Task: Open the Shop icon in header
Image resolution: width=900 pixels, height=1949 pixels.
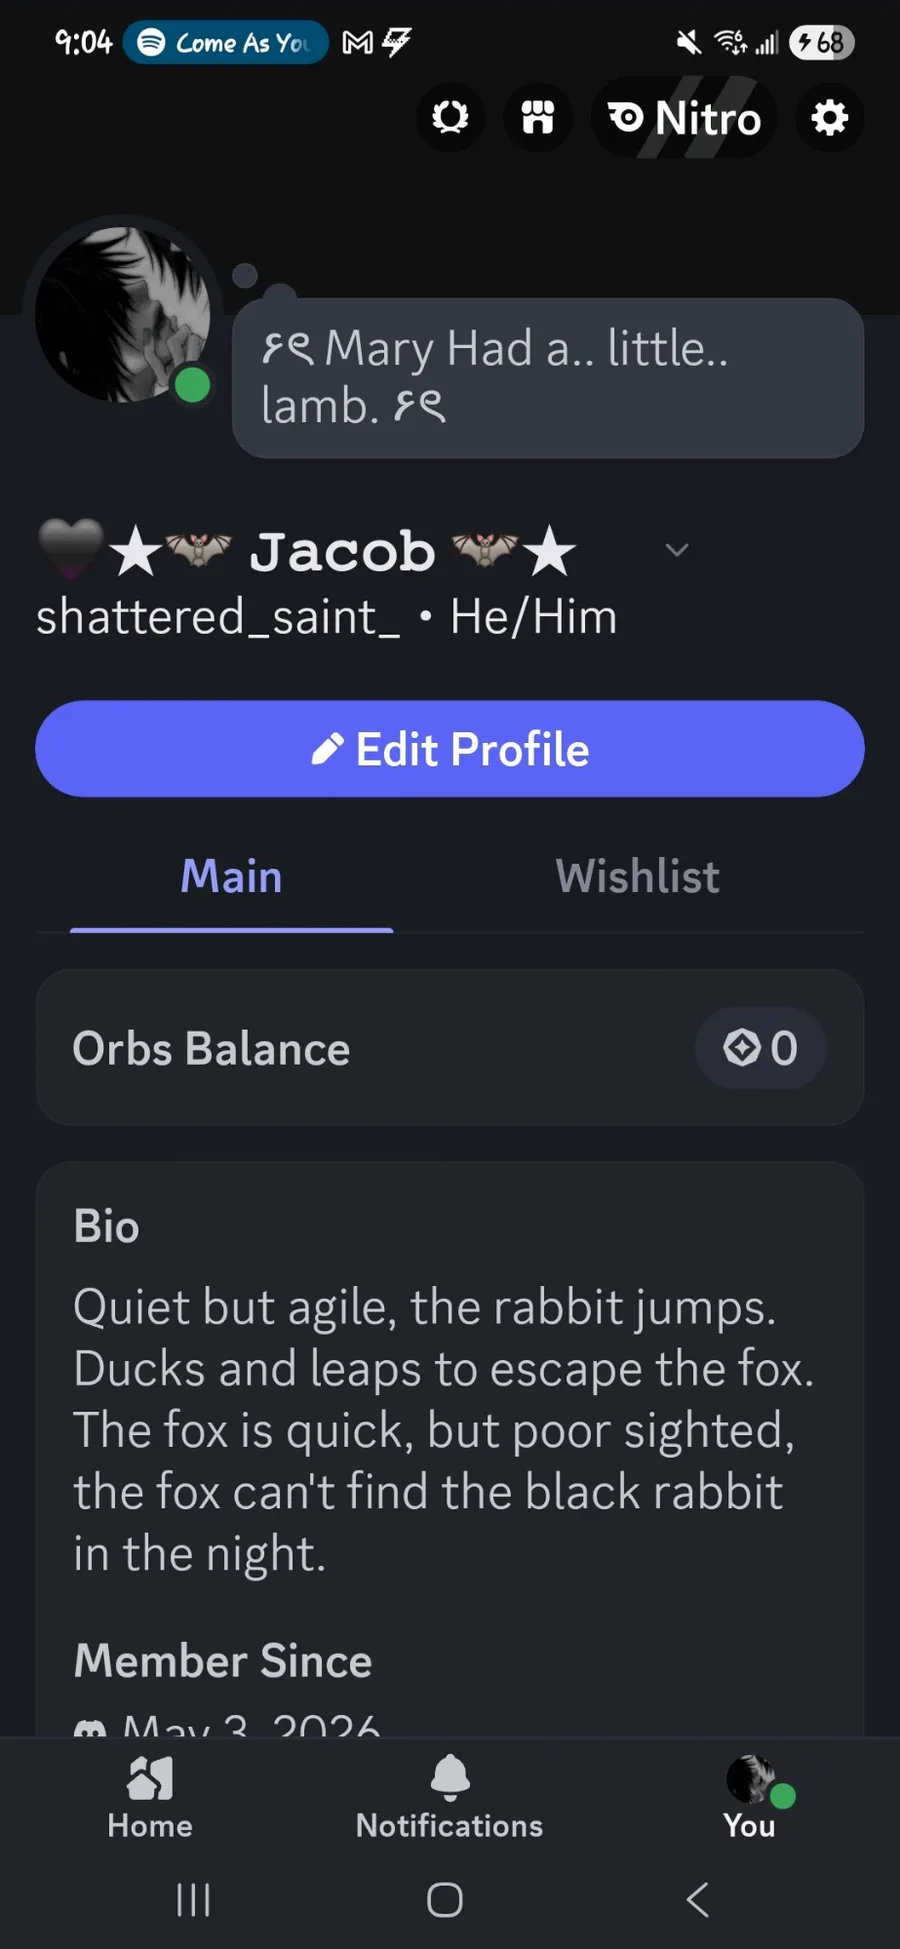Action: [538, 118]
